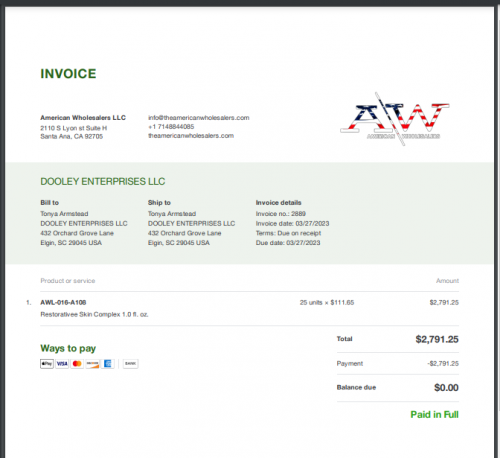Screen dimensions: 500x458
Task: Click DOOLEY ENTERPRISES LLC under Ship to
Action: 192,223
